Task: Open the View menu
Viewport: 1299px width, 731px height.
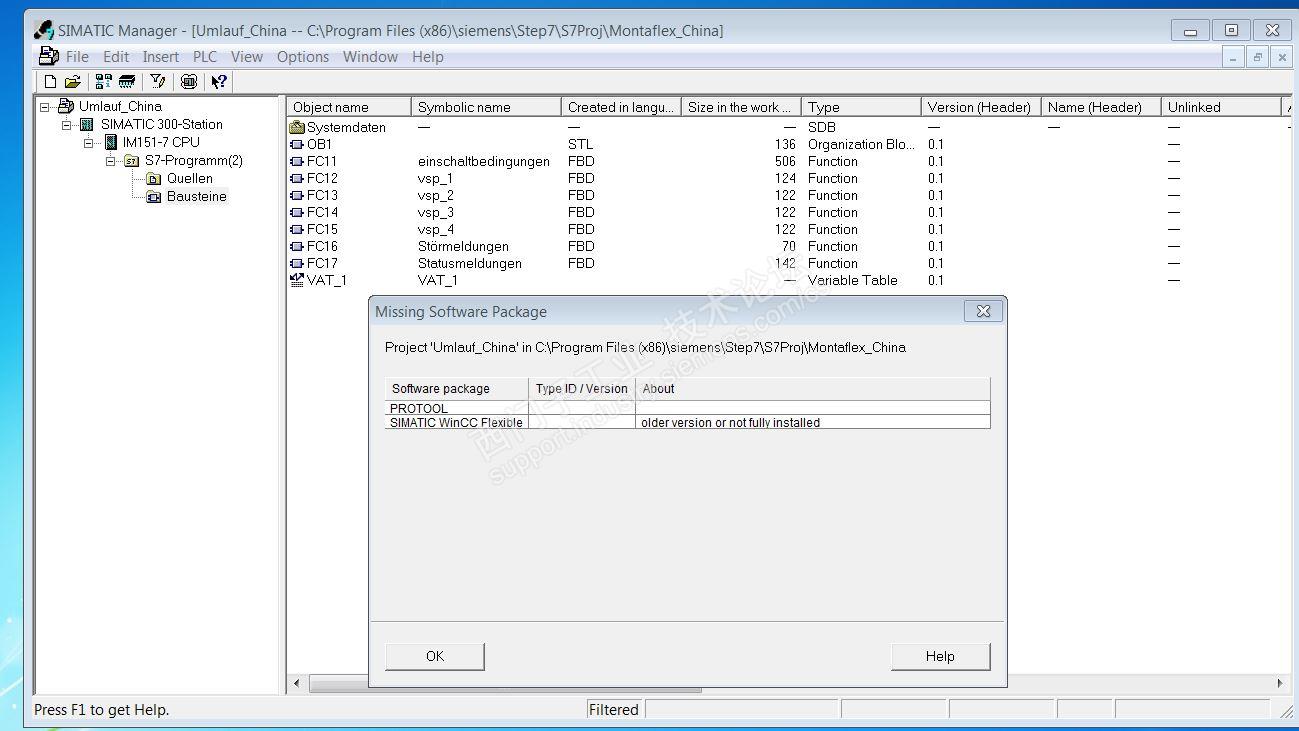Action: tap(247, 57)
